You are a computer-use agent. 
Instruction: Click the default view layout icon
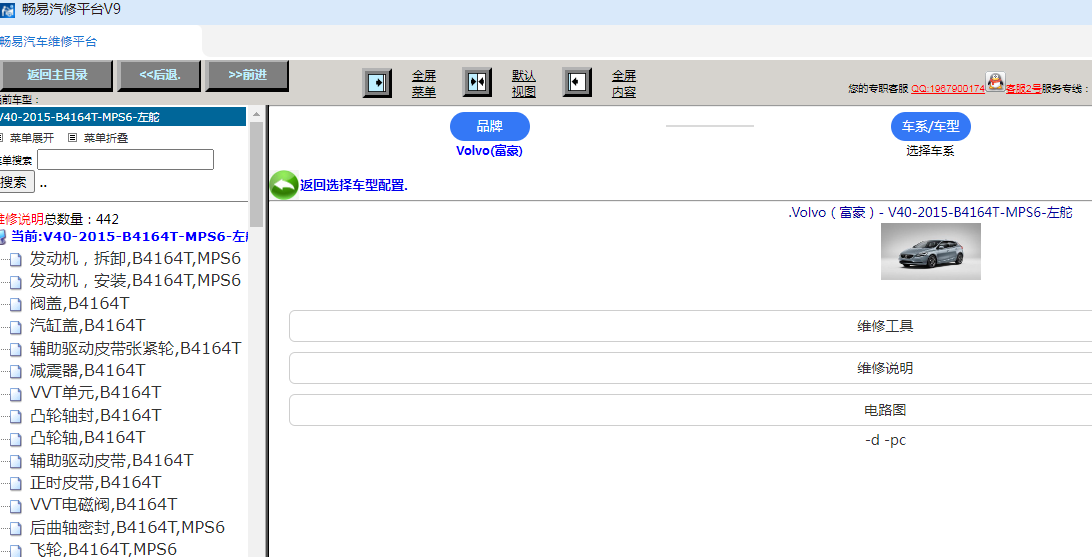pos(477,82)
